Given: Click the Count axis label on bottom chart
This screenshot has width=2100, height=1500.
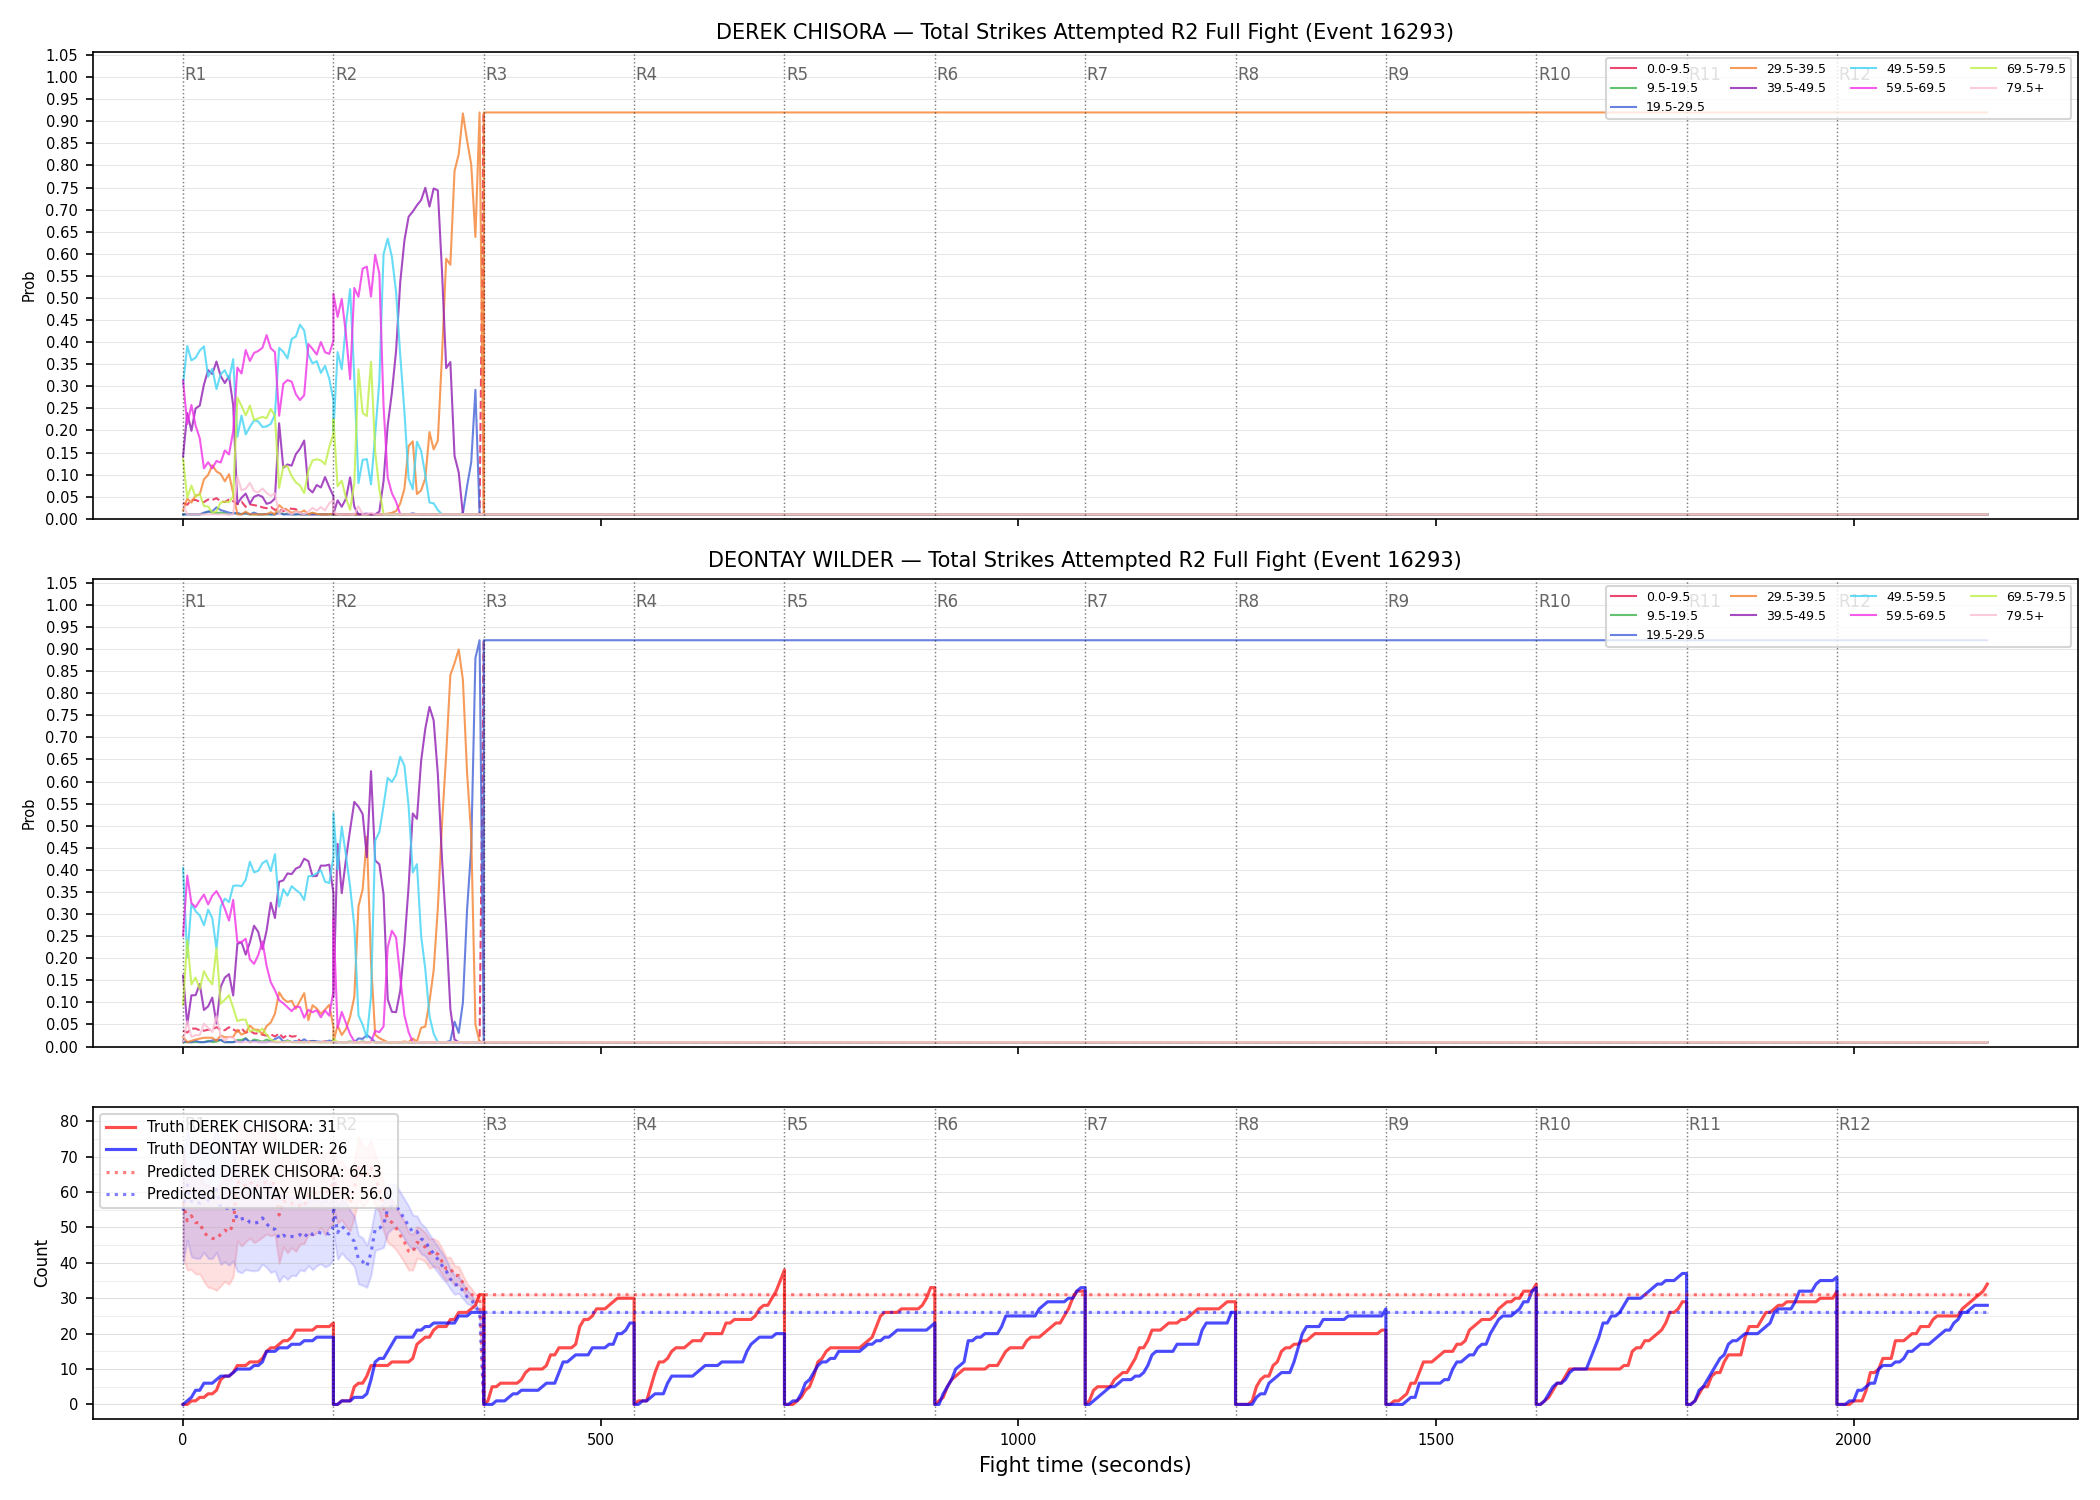Looking at the screenshot, I should (x=41, y=1263).
